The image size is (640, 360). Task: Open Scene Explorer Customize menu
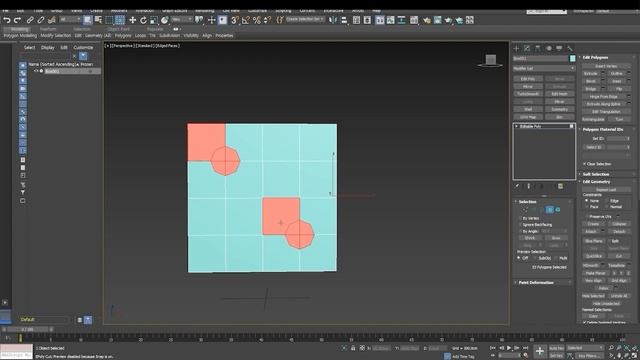83,48
